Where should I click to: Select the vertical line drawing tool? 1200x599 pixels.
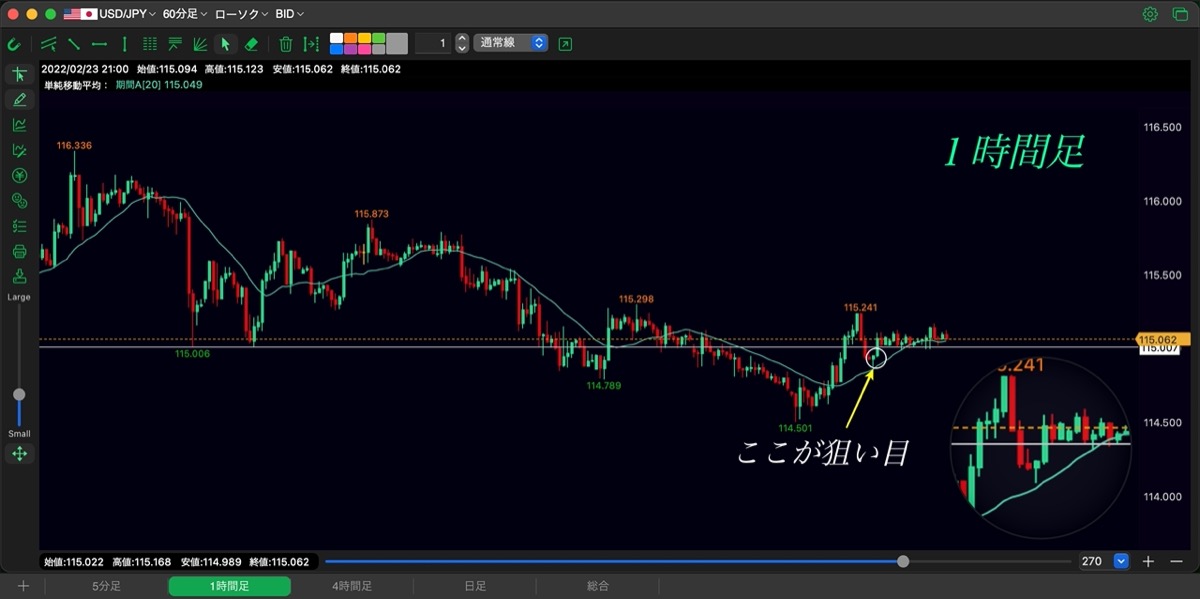(x=124, y=44)
